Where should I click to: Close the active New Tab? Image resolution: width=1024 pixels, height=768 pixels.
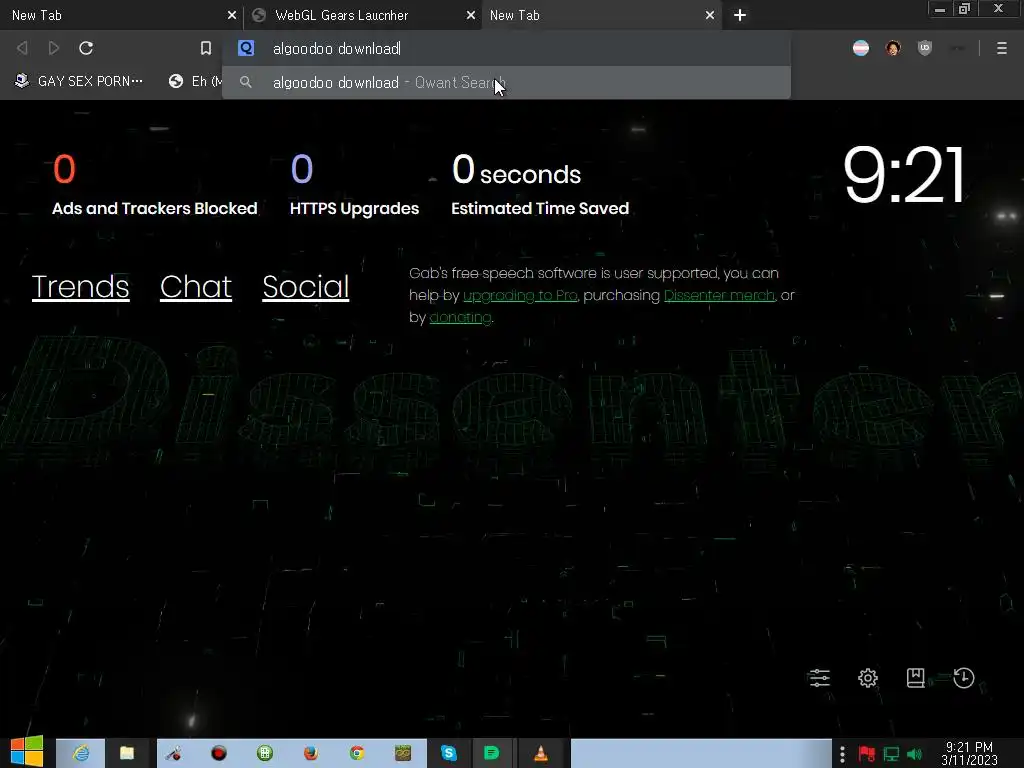pos(710,15)
